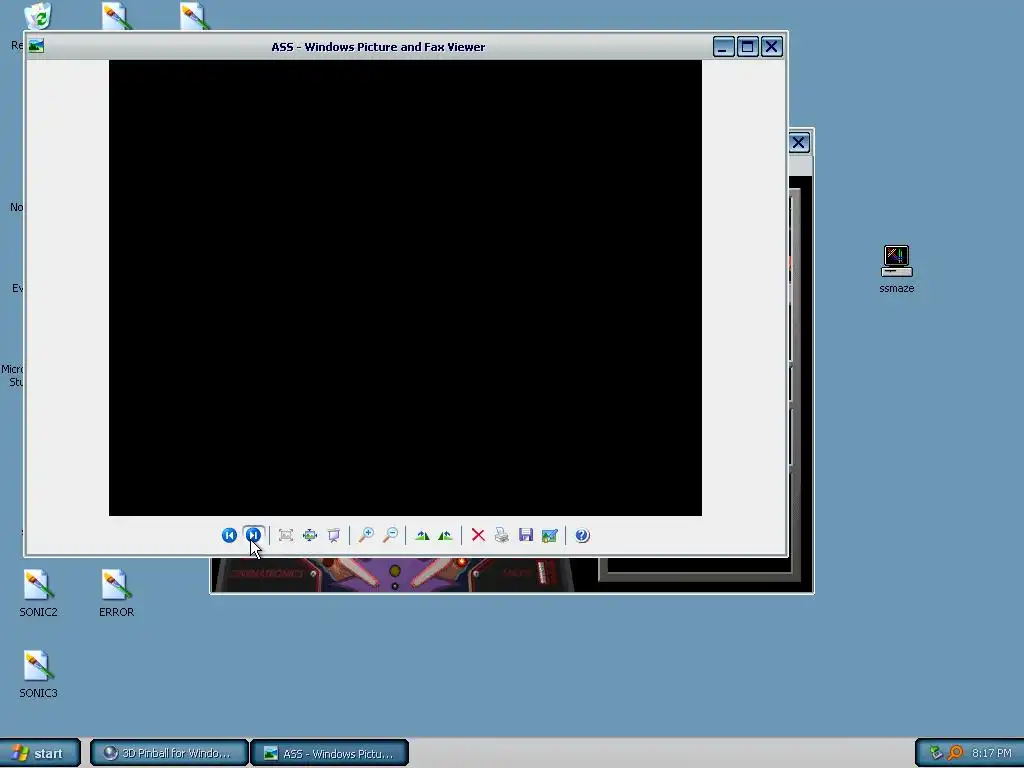Click the green tray icon beside the magnifier
The image size is (1024, 768).
coord(936,753)
